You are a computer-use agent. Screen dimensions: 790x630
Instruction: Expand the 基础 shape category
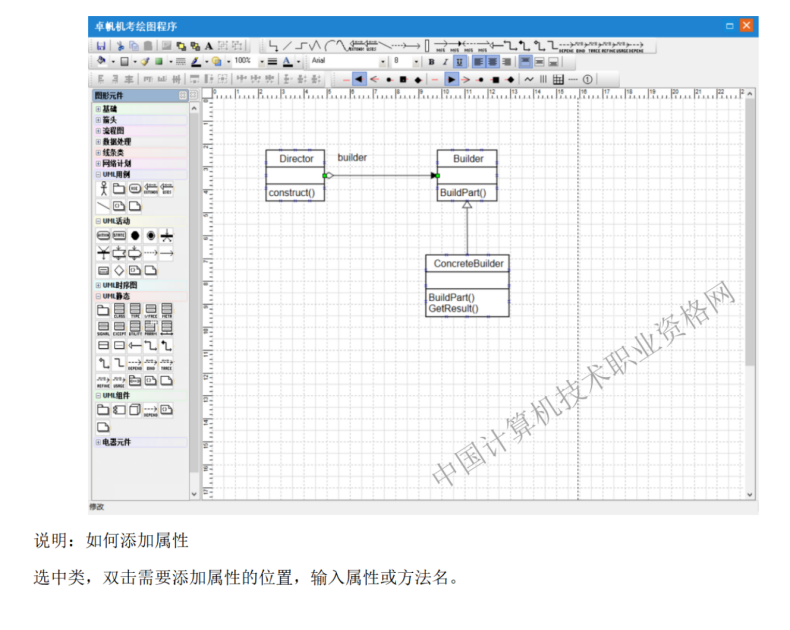pyautogui.click(x=98, y=109)
